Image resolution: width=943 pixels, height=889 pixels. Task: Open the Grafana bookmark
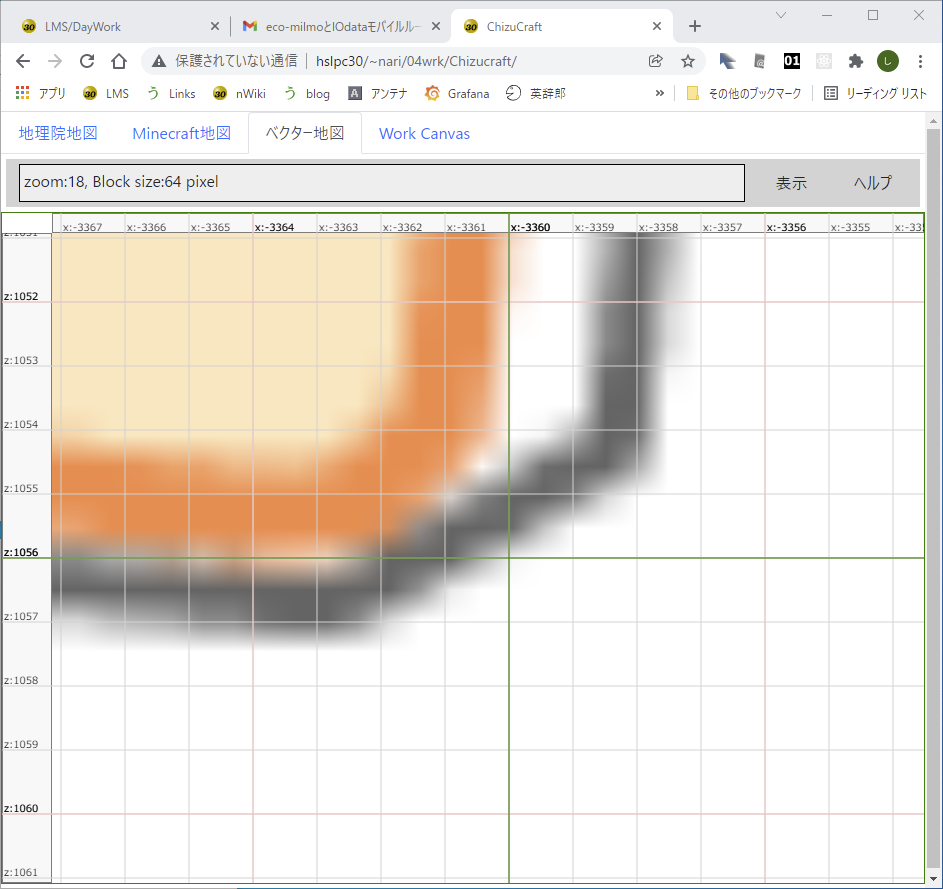tap(458, 93)
